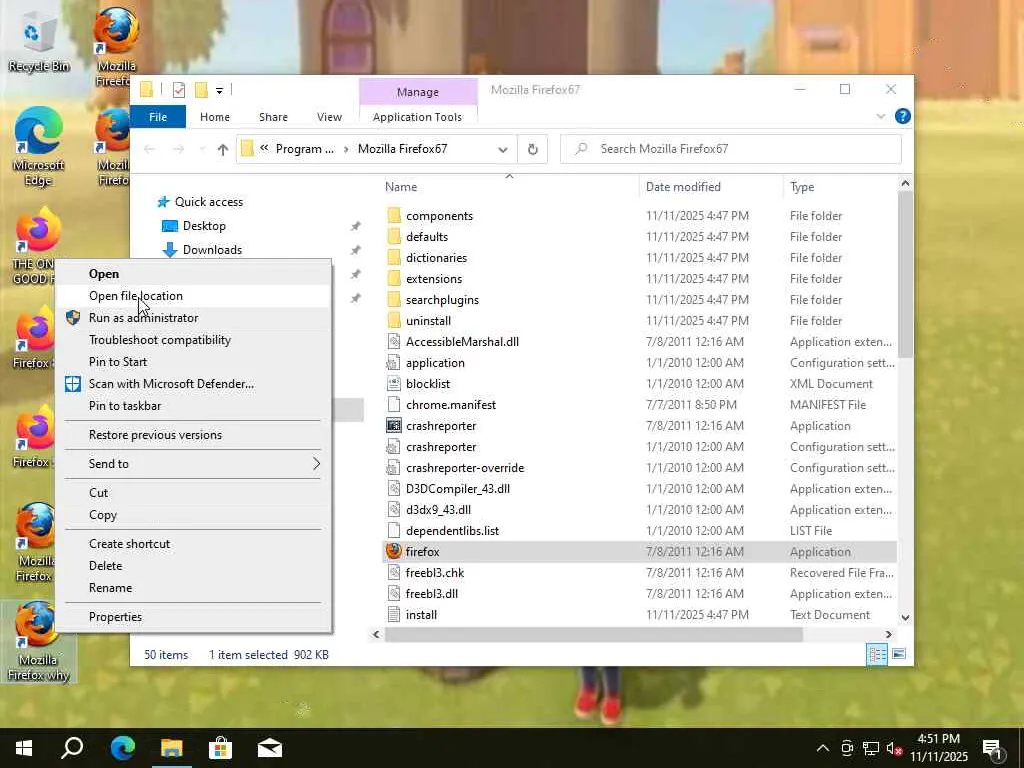Choose Pin to taskbar
The width and height of the screenshot is (1024, 768).
click(193, 406)
